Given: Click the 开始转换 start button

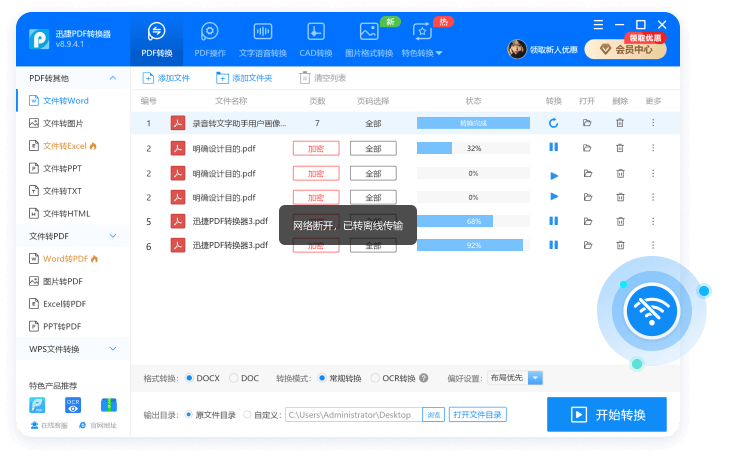Looking at the screenshot, I should click(x=606, y=414).
